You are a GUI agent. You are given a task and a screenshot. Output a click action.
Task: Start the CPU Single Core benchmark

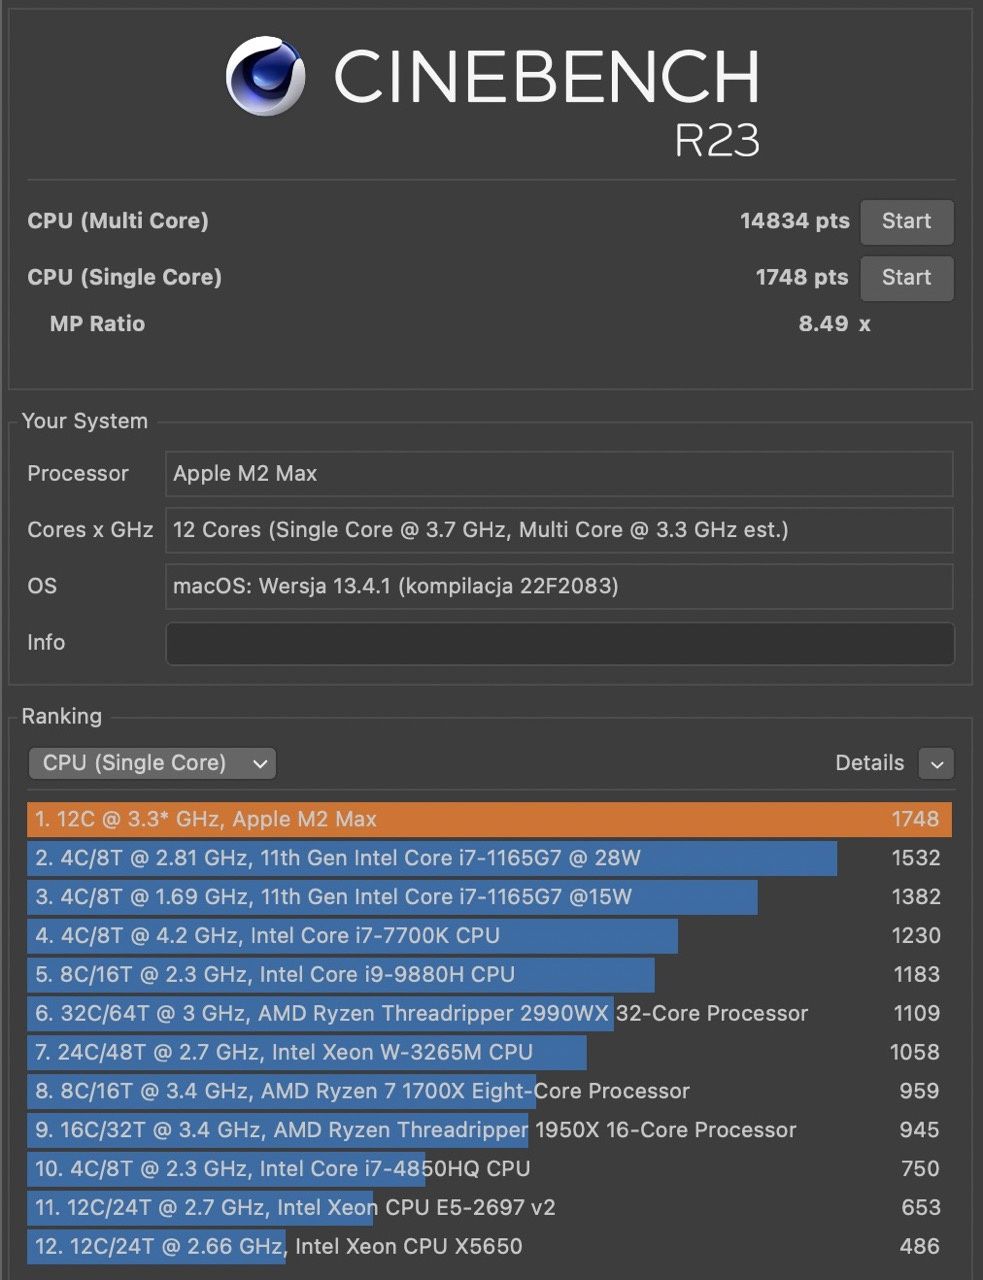906,277
